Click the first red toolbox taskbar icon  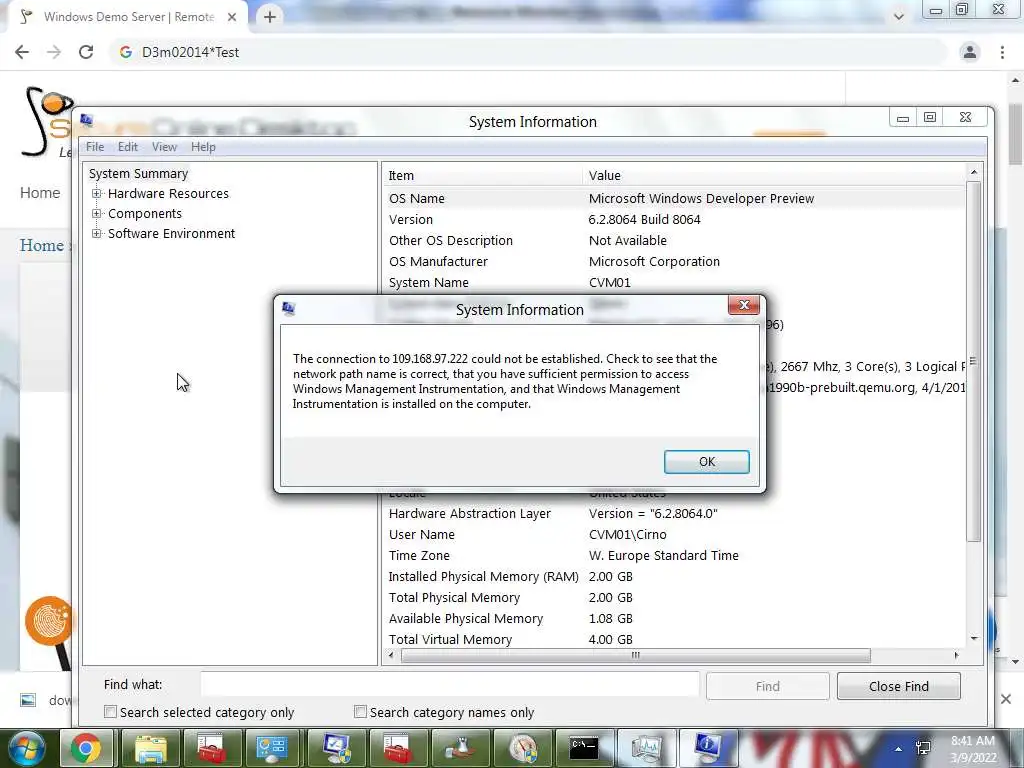(211, 748)
